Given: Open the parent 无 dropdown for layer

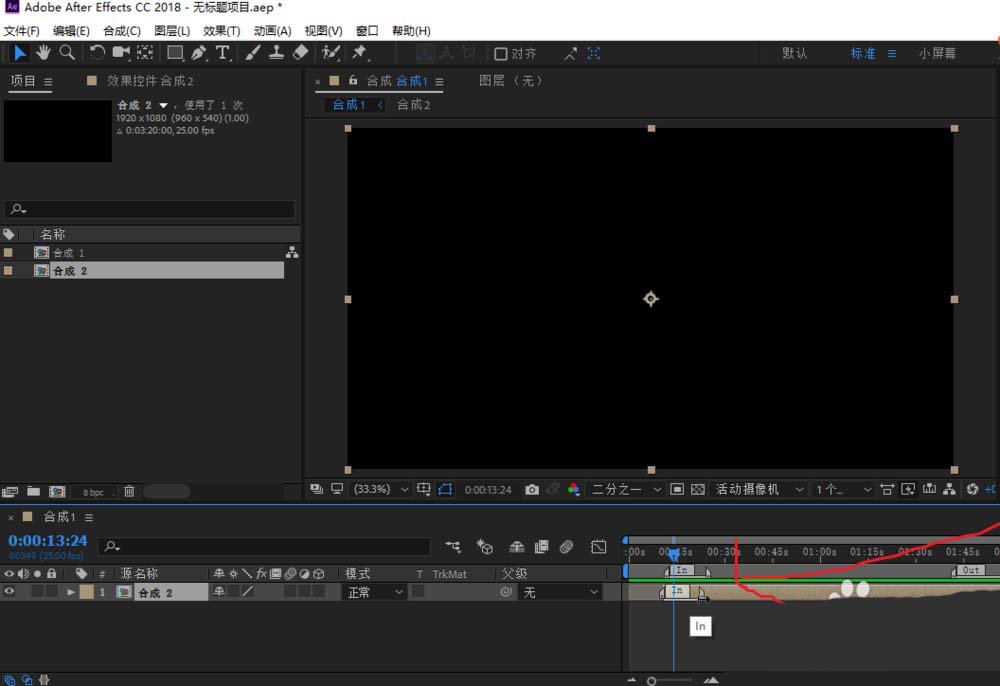Looking at the screenshot, I should click(561, 592).
